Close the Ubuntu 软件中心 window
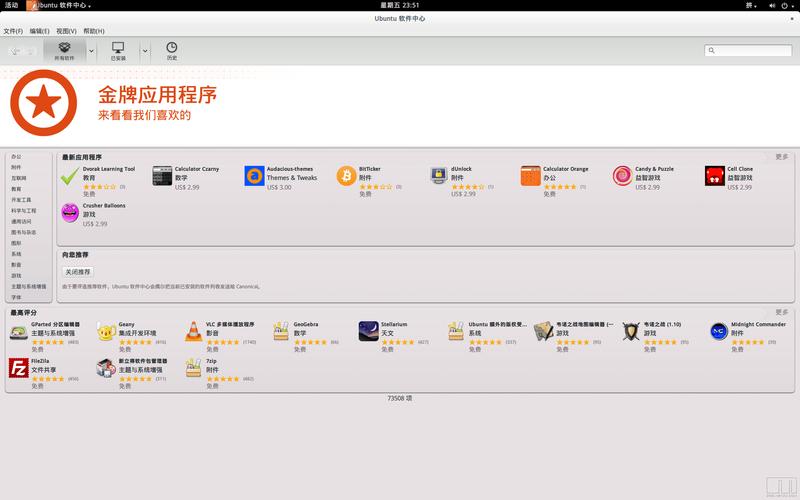This screenshot has height=500, width=800. tap(792, 18)
